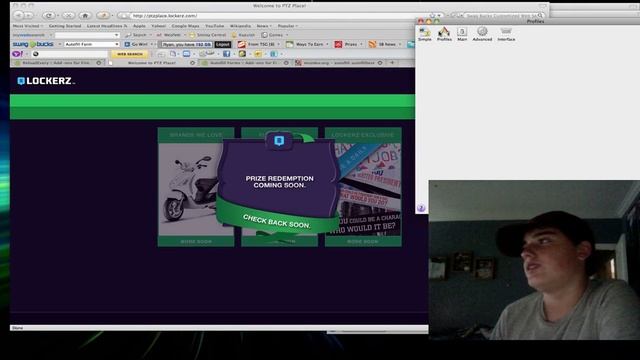Open the Yahoo! bookmark
The height and width of the screenshot is (360, 640).
click(x=158, y=26)
